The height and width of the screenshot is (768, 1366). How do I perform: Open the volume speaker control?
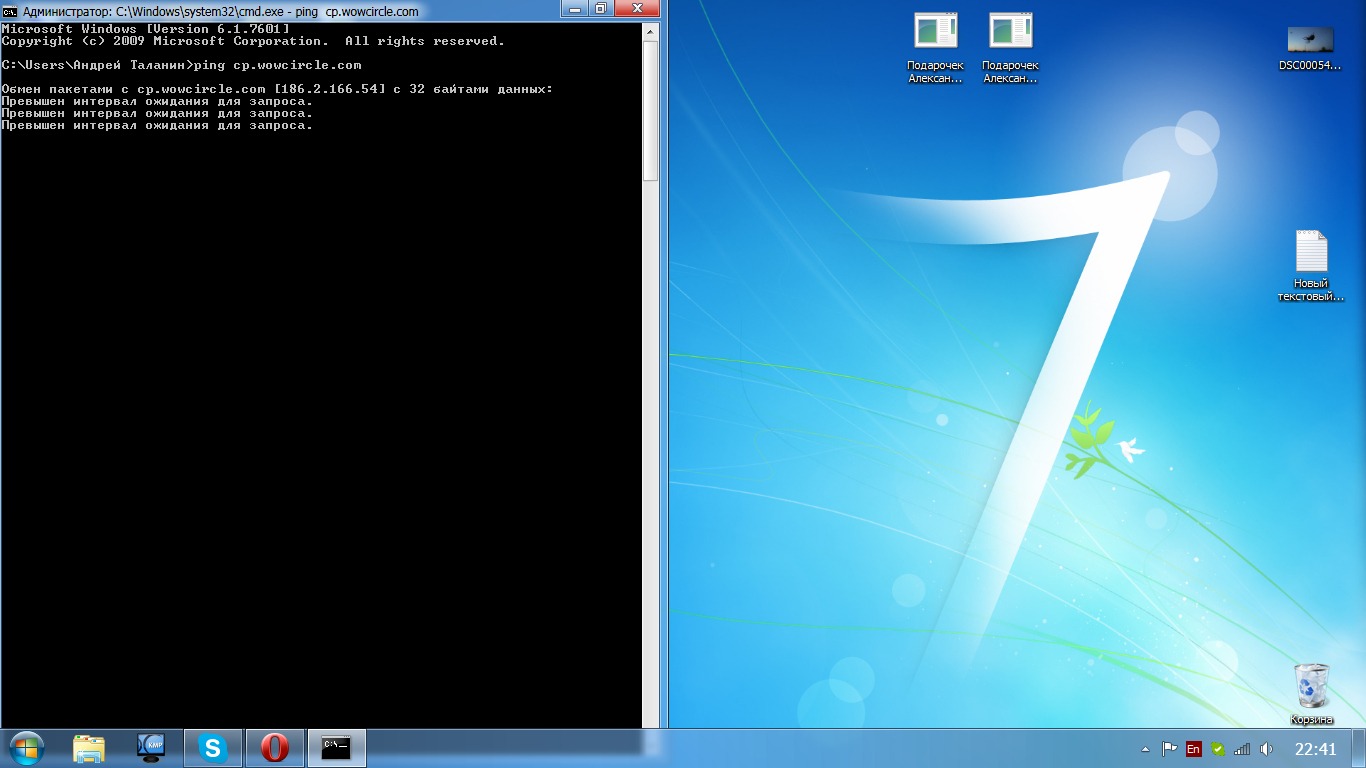(1266, 749)
